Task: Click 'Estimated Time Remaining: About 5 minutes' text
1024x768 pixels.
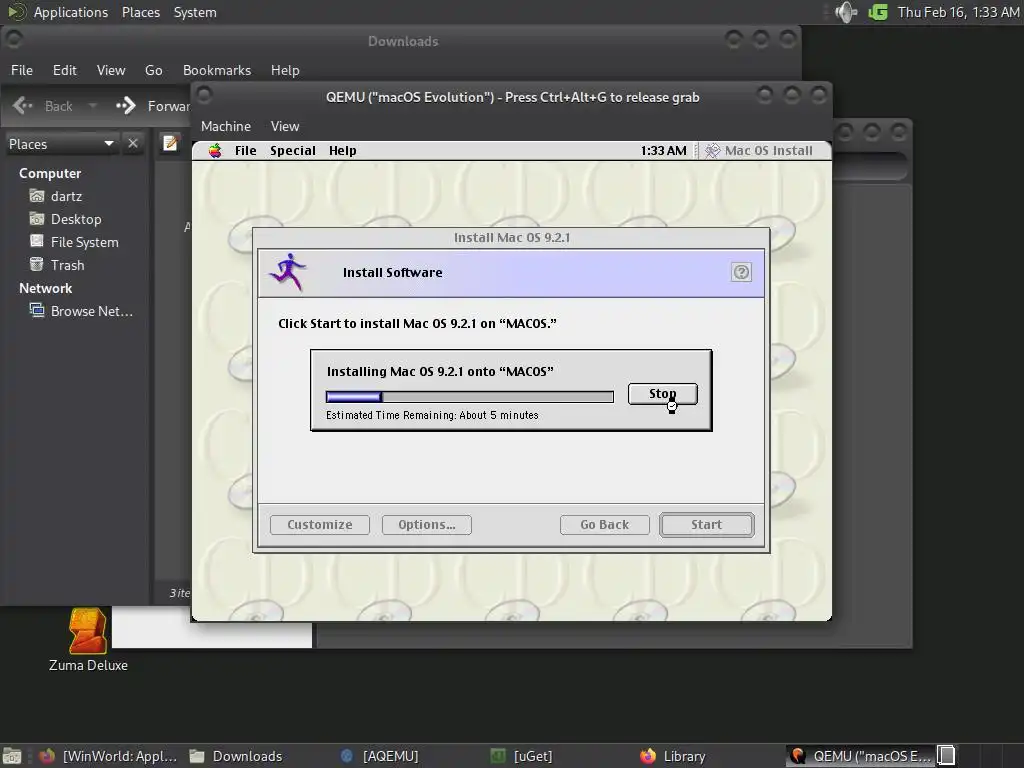Action: coord(432,415)
